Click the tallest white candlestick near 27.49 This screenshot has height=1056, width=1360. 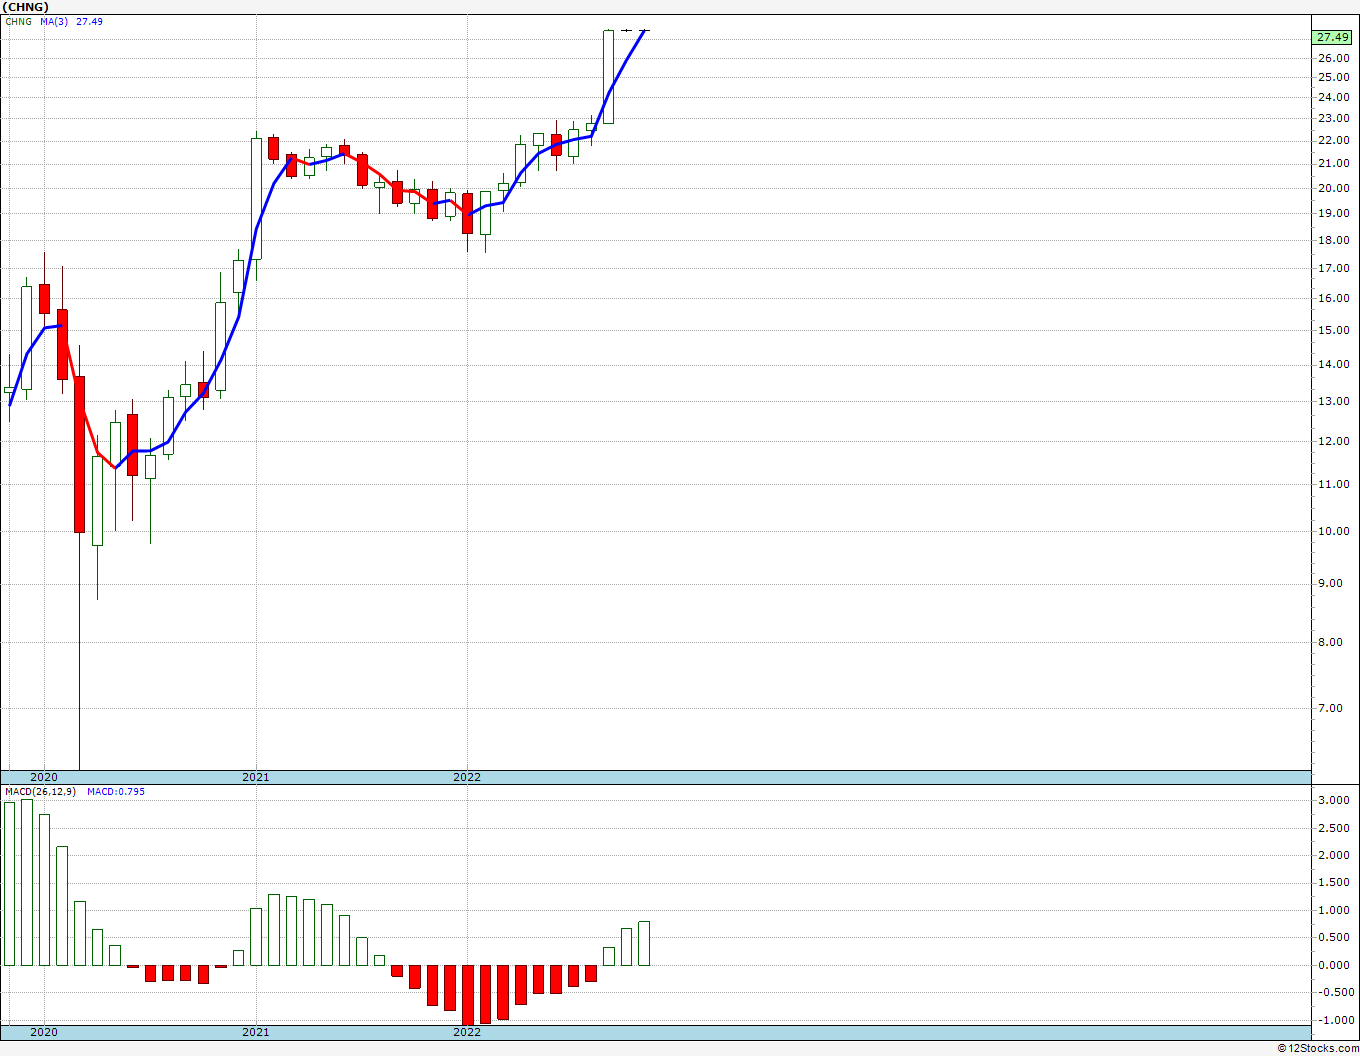tap(608, 77)
